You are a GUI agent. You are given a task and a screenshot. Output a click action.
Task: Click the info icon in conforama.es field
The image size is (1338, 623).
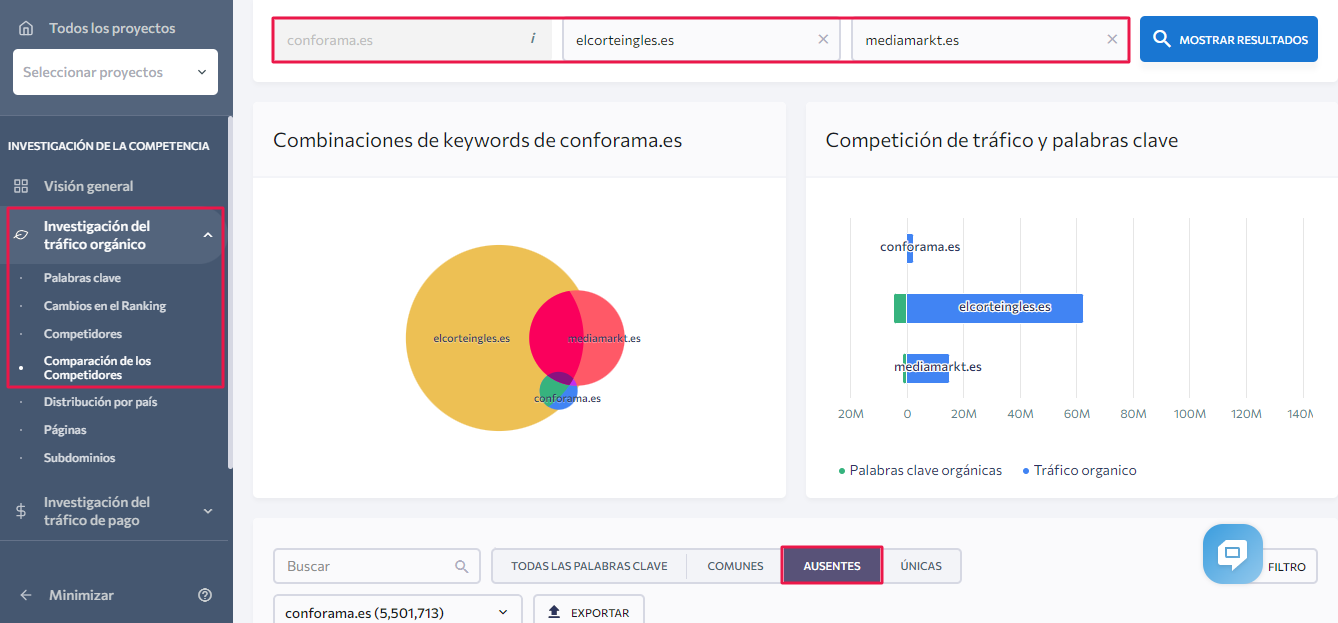(x=532, y=39)
